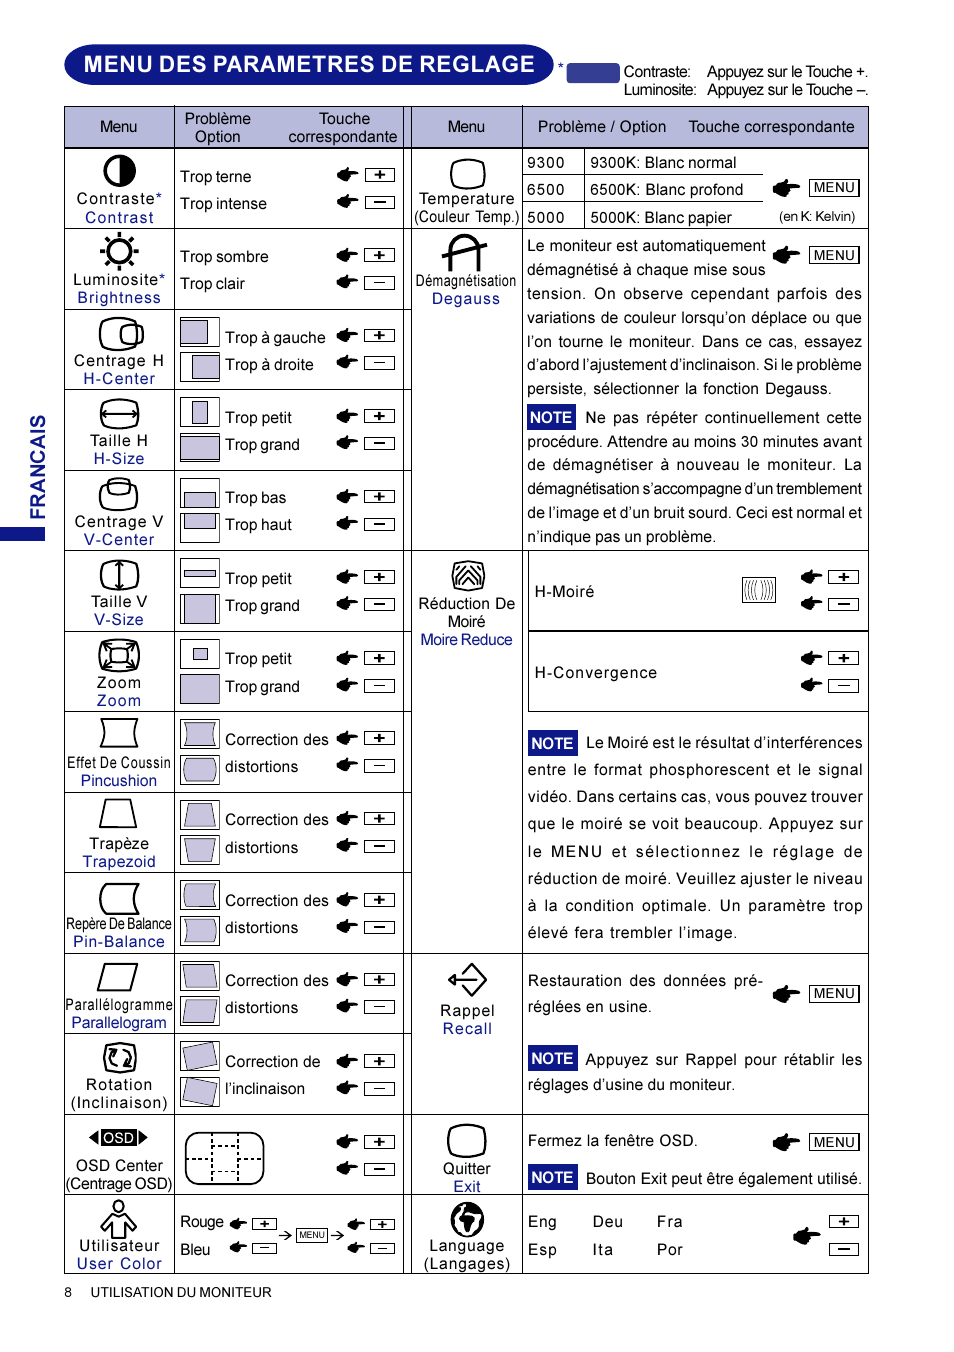This screenshot has height=1352, width=954.
Task: Click the Moire Reduce icon
Action: [x=468, y=576]
